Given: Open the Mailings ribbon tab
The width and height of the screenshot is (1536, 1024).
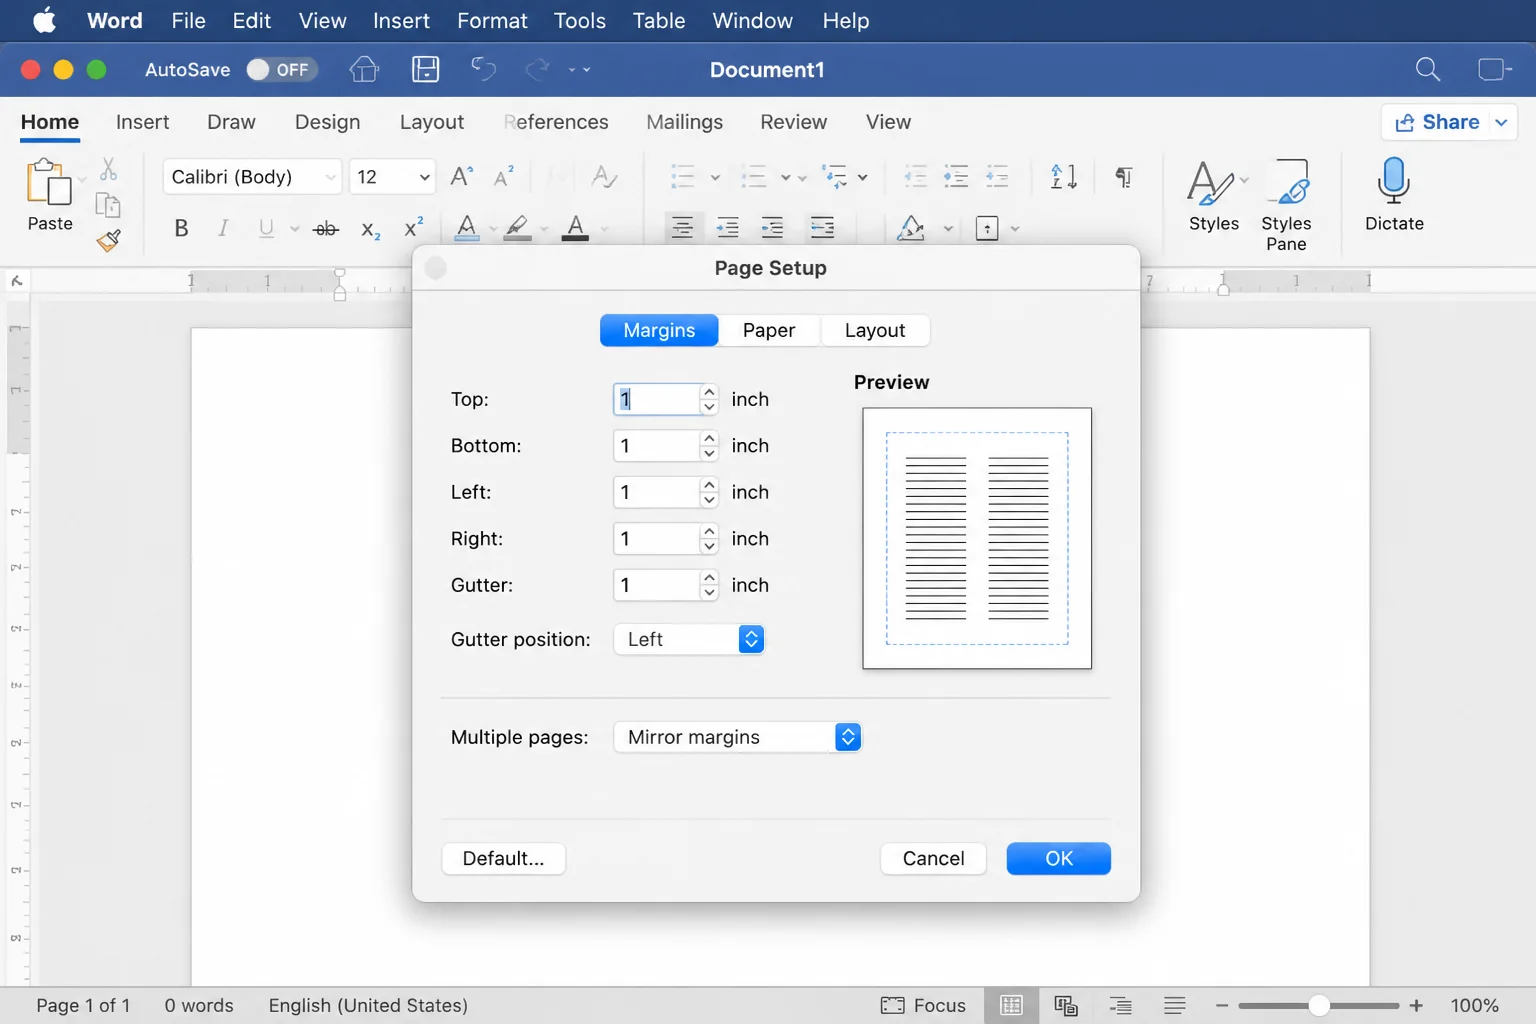Looking at the screenshot, I should 684,122.
